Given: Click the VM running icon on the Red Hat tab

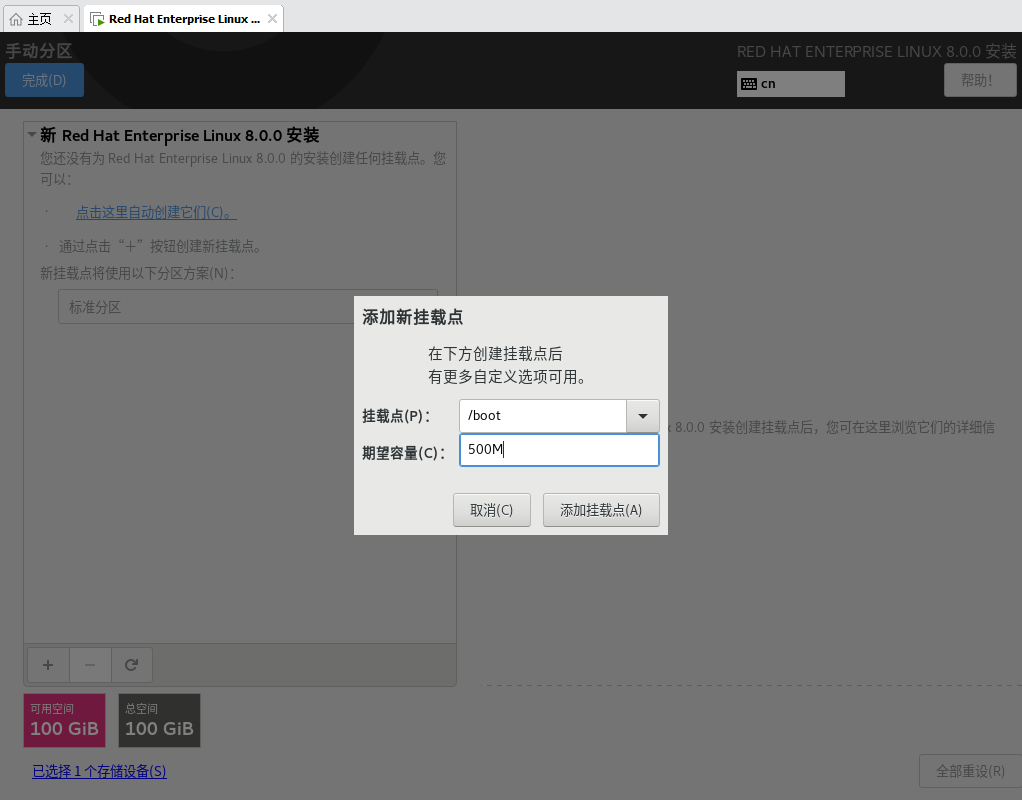Looking at the screenshot, I should pos(98,20).
